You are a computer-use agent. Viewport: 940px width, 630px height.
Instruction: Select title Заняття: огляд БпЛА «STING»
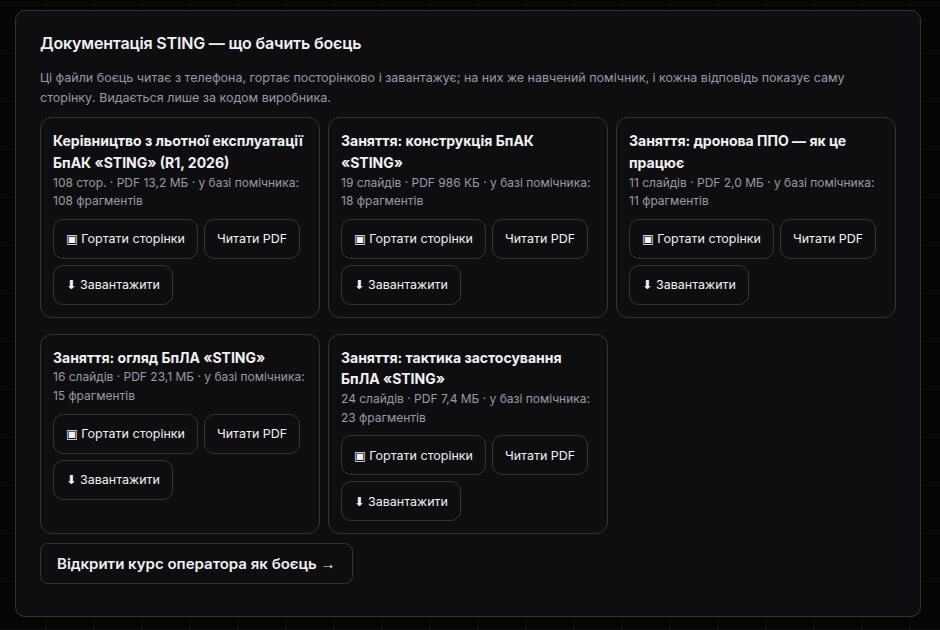(x=159, y=358)
